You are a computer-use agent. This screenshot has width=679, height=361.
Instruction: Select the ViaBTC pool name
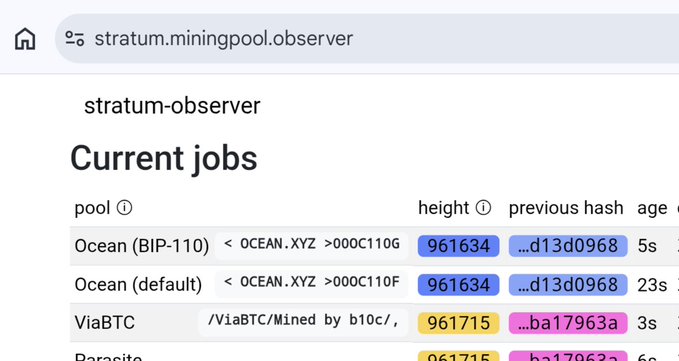click(104, 322)
